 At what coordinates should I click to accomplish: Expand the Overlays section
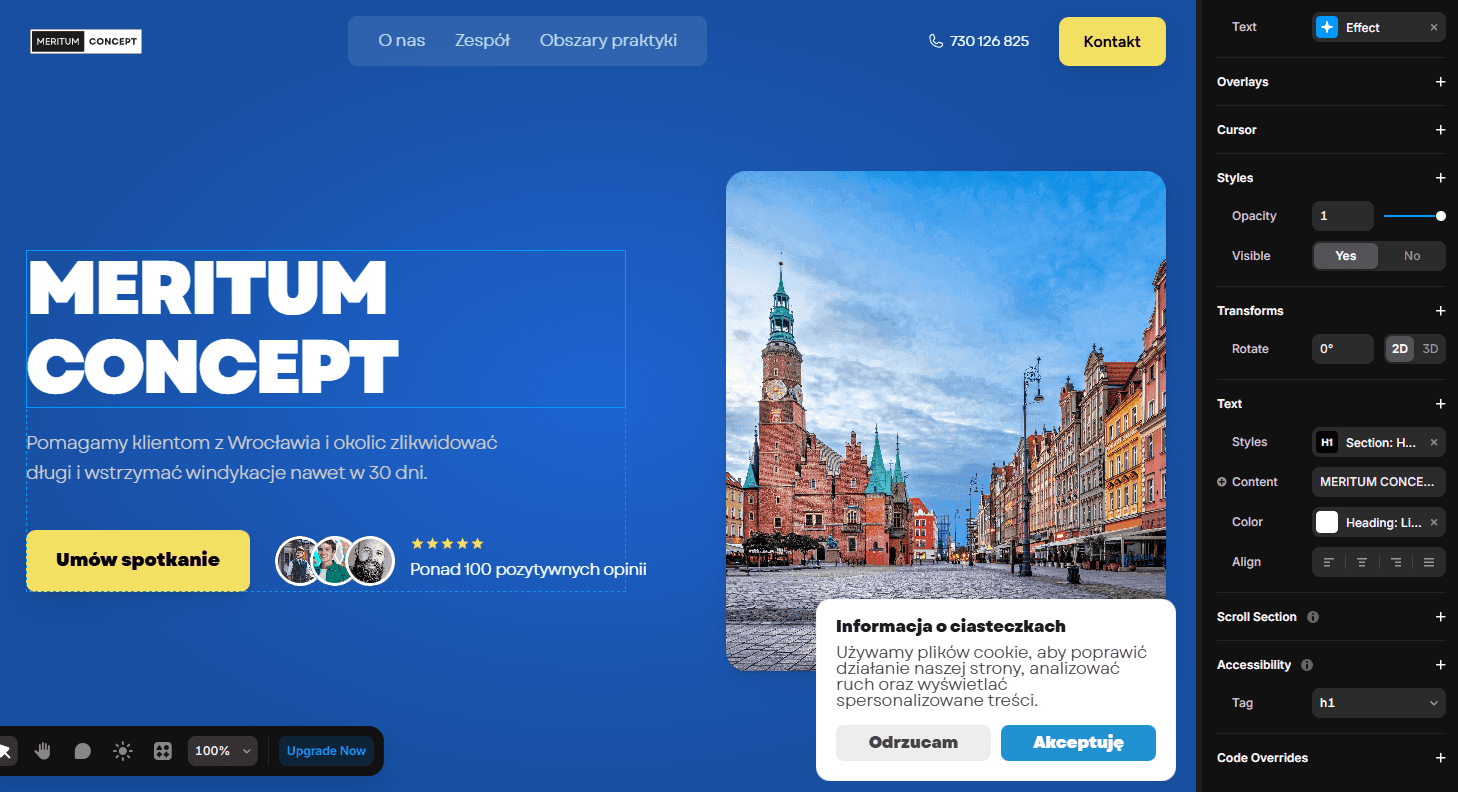pyautogui.click(x=1440, y=82)
